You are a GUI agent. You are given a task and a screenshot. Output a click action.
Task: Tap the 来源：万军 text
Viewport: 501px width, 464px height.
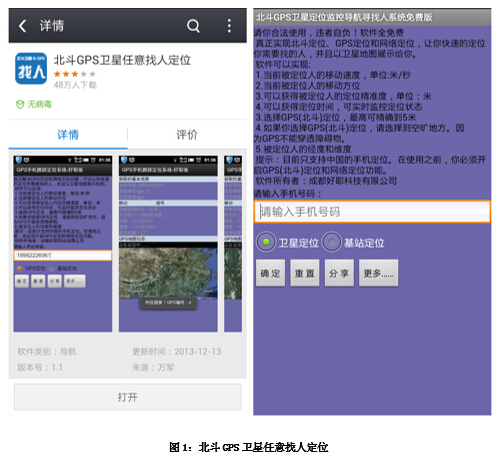click(153, 367)
